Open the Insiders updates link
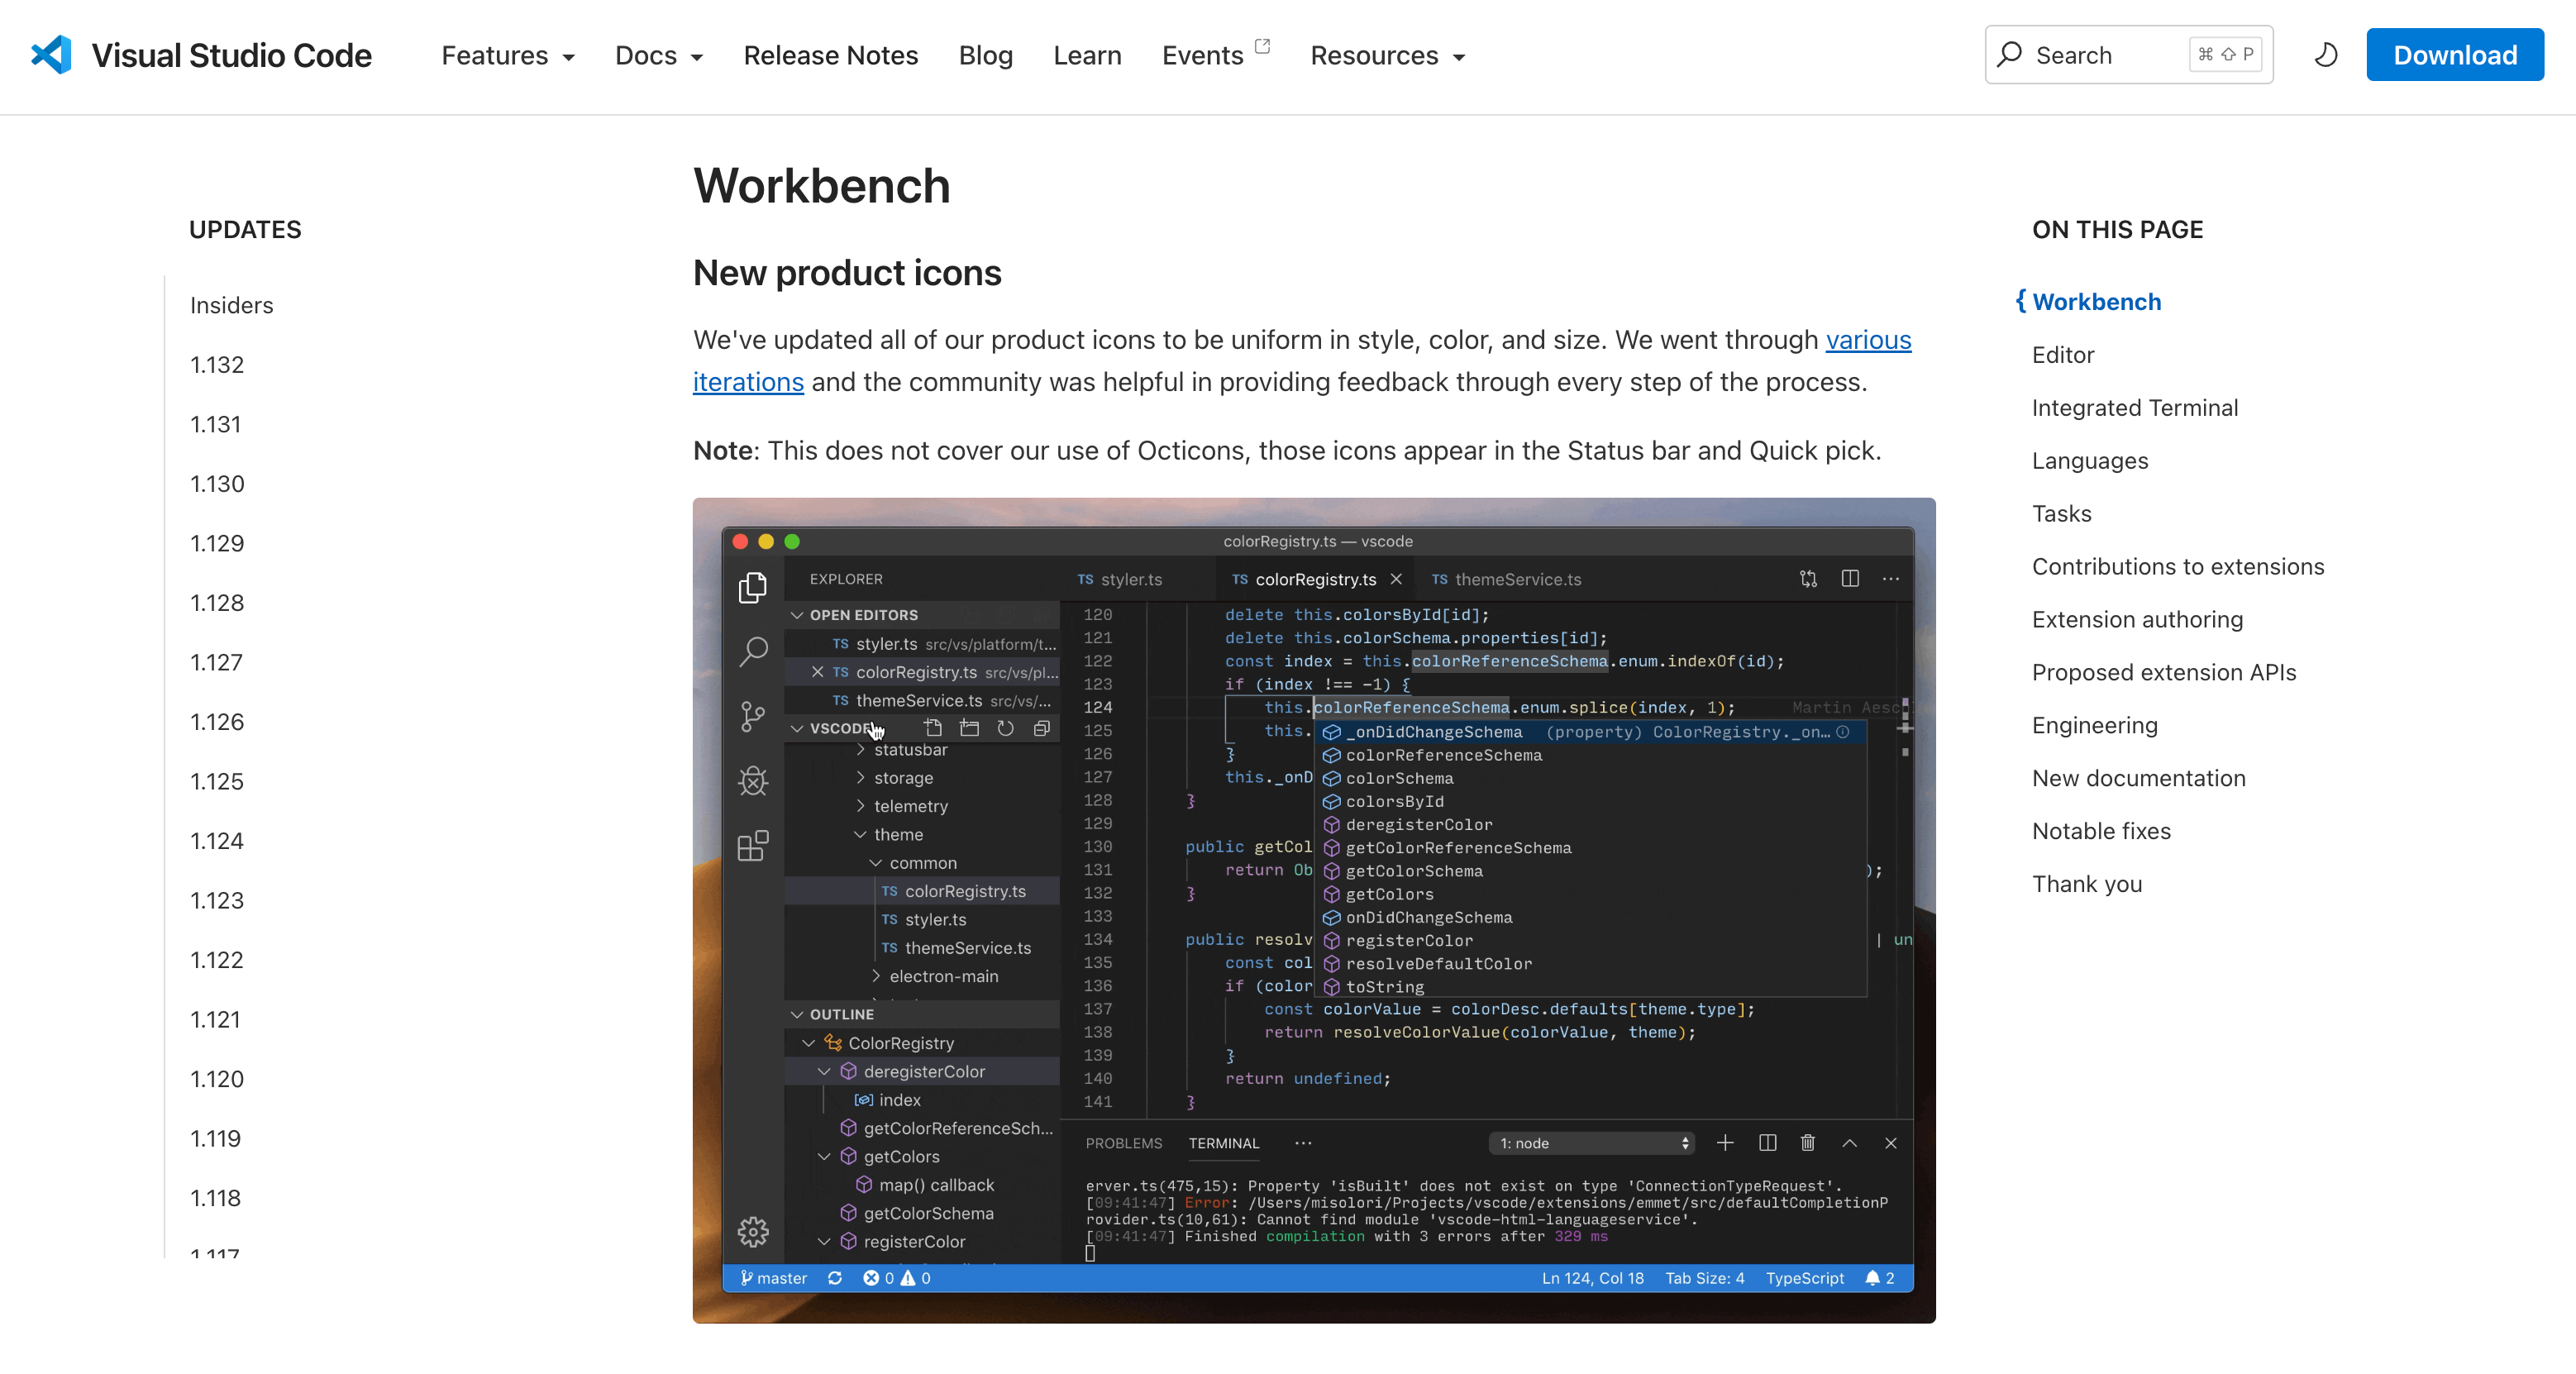The image size is (2576, 1374). tap(231, 305)
